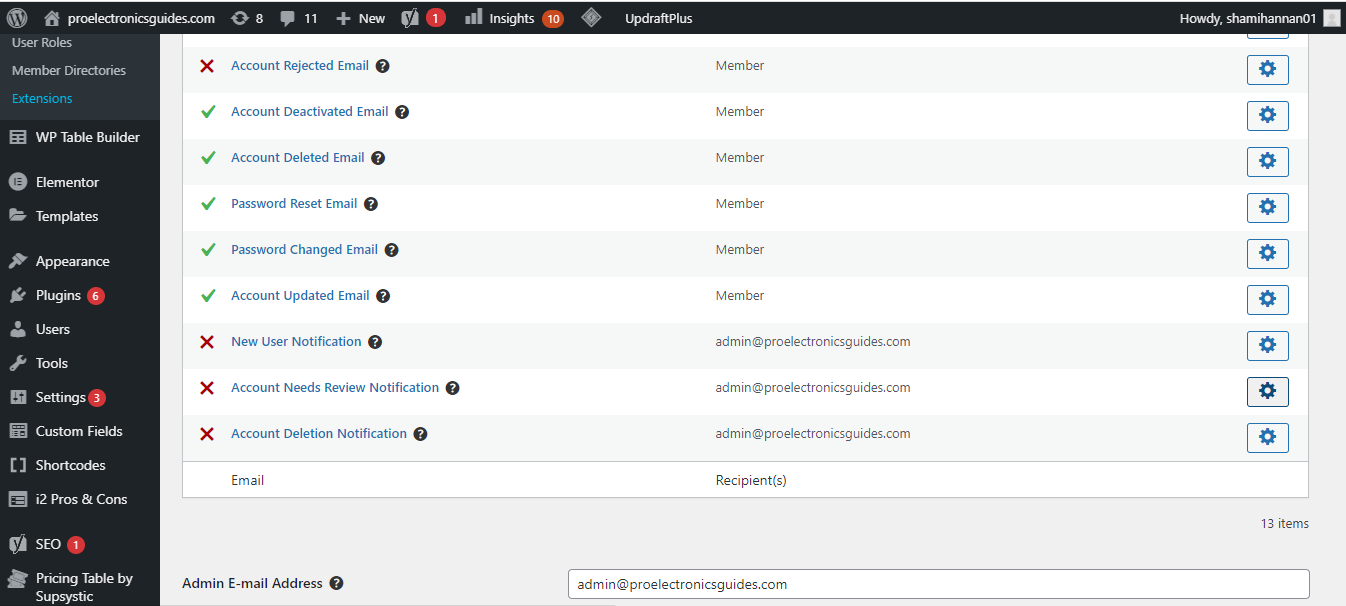
Task: Open the Account Deleted Email link
Action: (x=298, y=158)
